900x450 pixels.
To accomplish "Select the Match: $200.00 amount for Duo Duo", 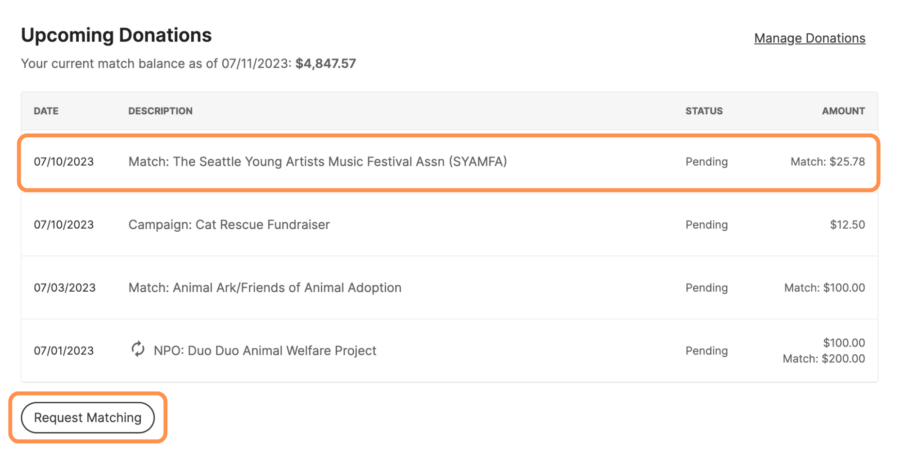I will 824,358.
